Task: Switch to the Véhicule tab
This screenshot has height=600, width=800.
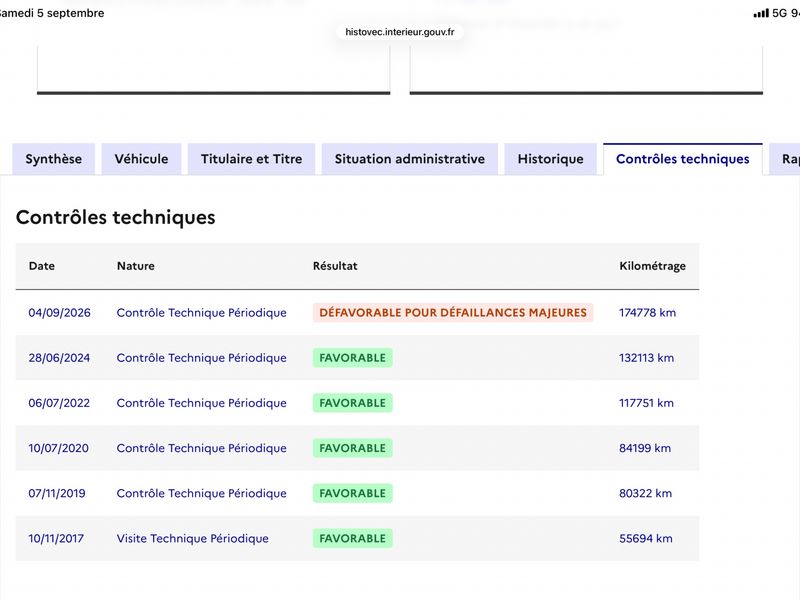Action: tap(141, 159)
